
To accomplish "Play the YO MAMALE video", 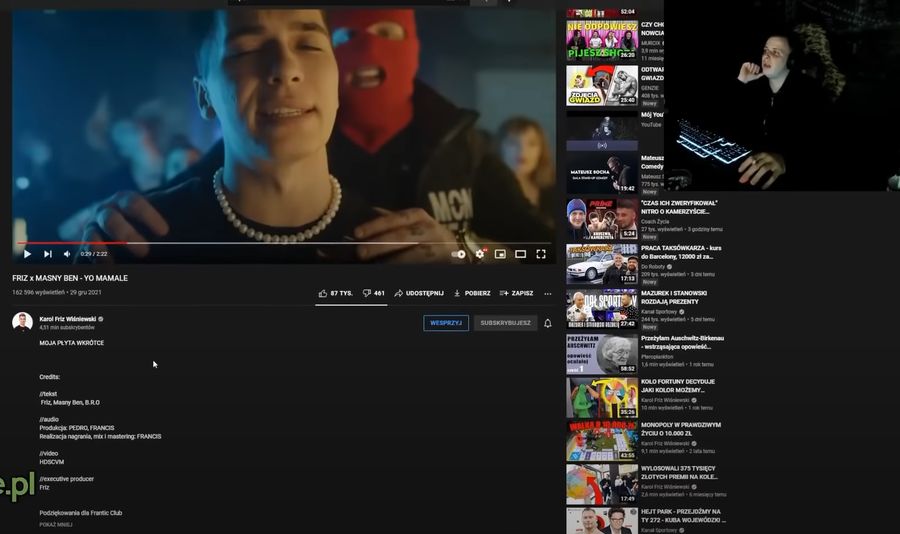I will [x=27, y=254].
